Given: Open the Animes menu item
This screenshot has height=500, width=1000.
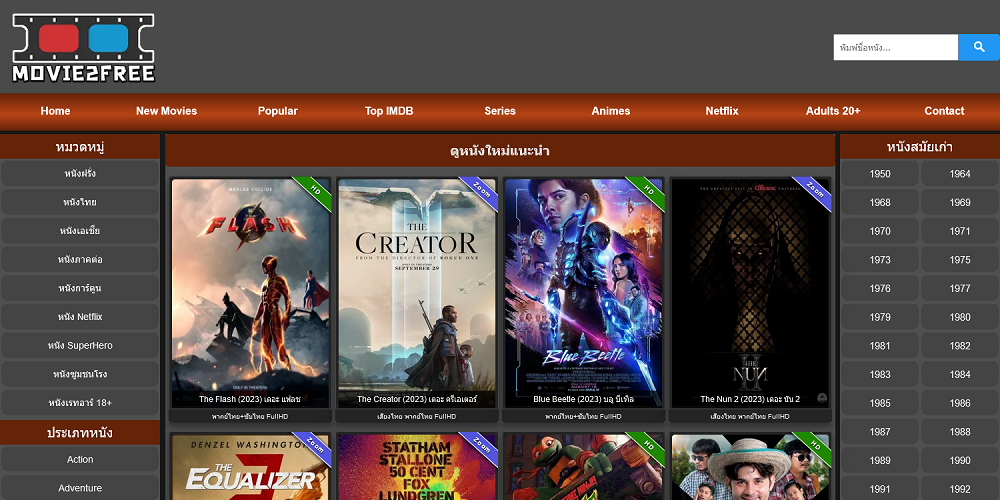Looking at the screenshot, I should 611,111.
